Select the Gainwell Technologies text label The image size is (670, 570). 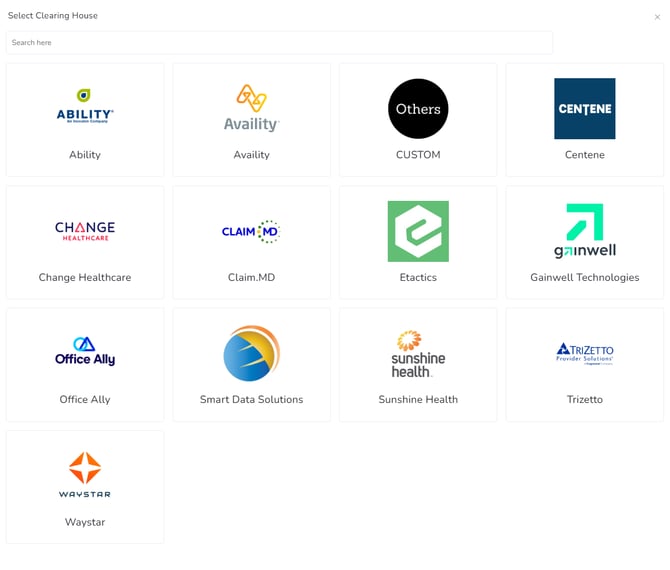[x=585, y=277]
